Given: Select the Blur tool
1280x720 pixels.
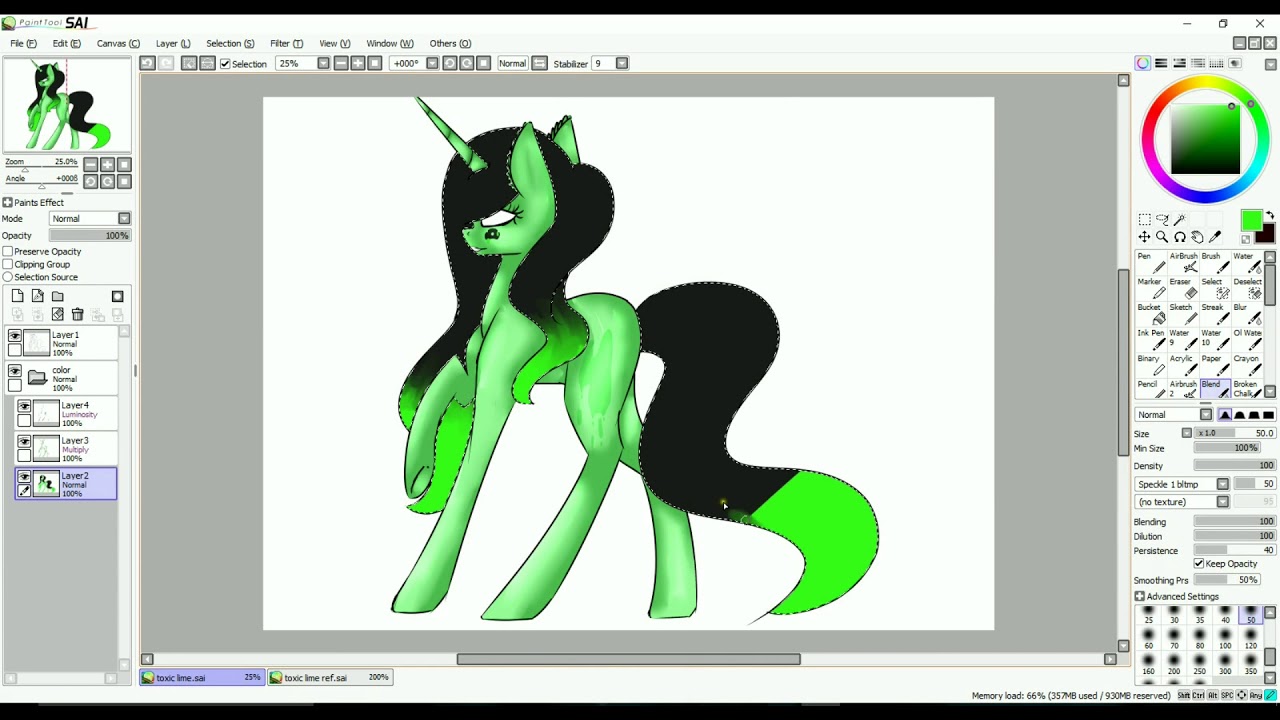Looking at the screenshot, I should pos(1246,313).
